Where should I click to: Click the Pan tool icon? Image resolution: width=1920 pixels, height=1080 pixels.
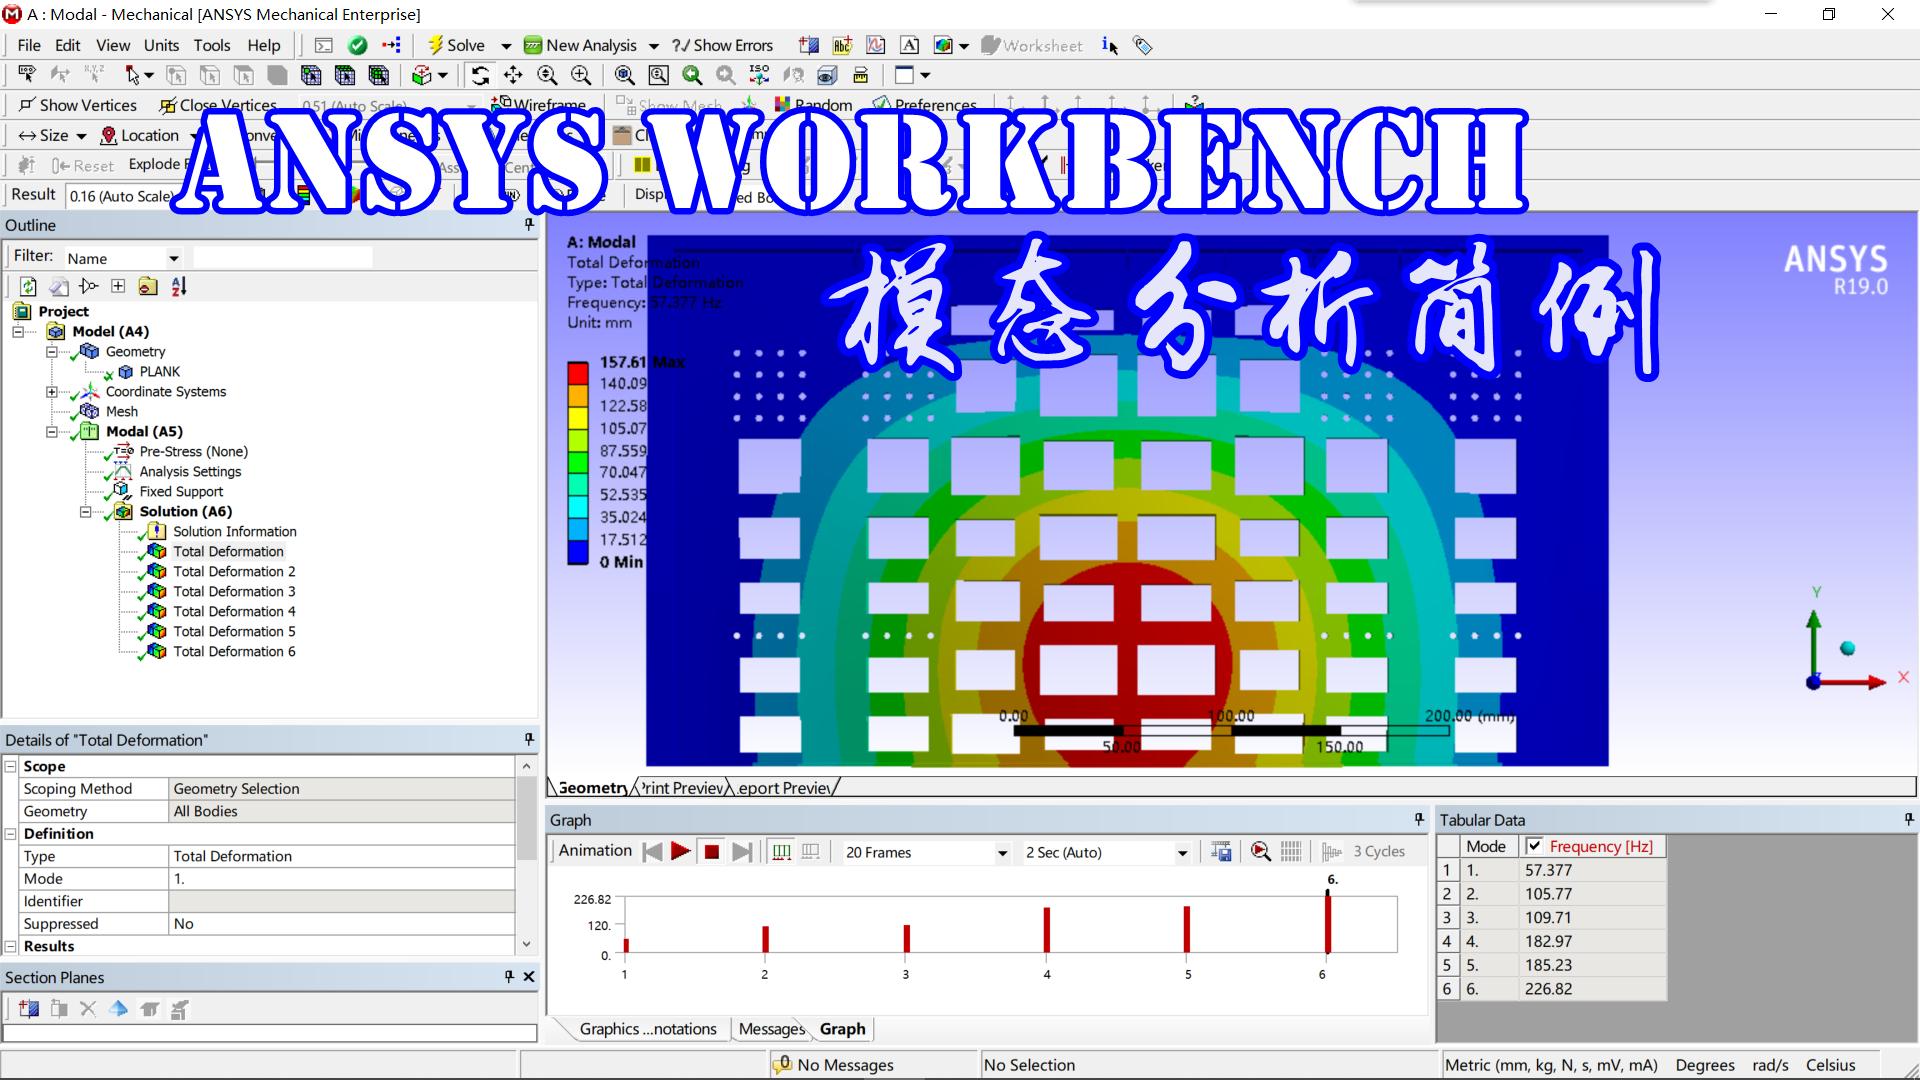pos(513,75)
